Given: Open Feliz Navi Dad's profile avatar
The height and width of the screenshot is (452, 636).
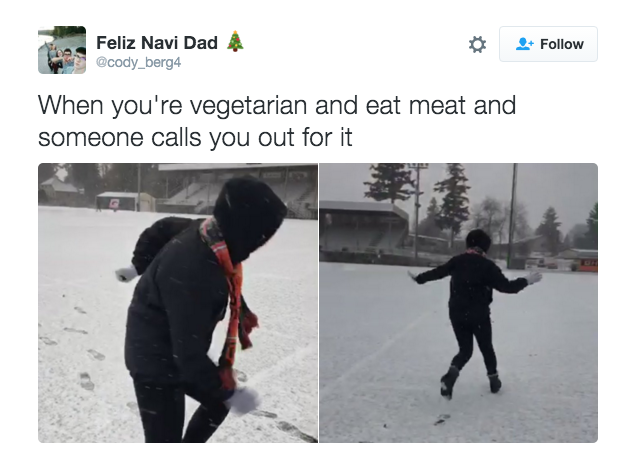Looking at the screenshot, I should click(62, 50).
